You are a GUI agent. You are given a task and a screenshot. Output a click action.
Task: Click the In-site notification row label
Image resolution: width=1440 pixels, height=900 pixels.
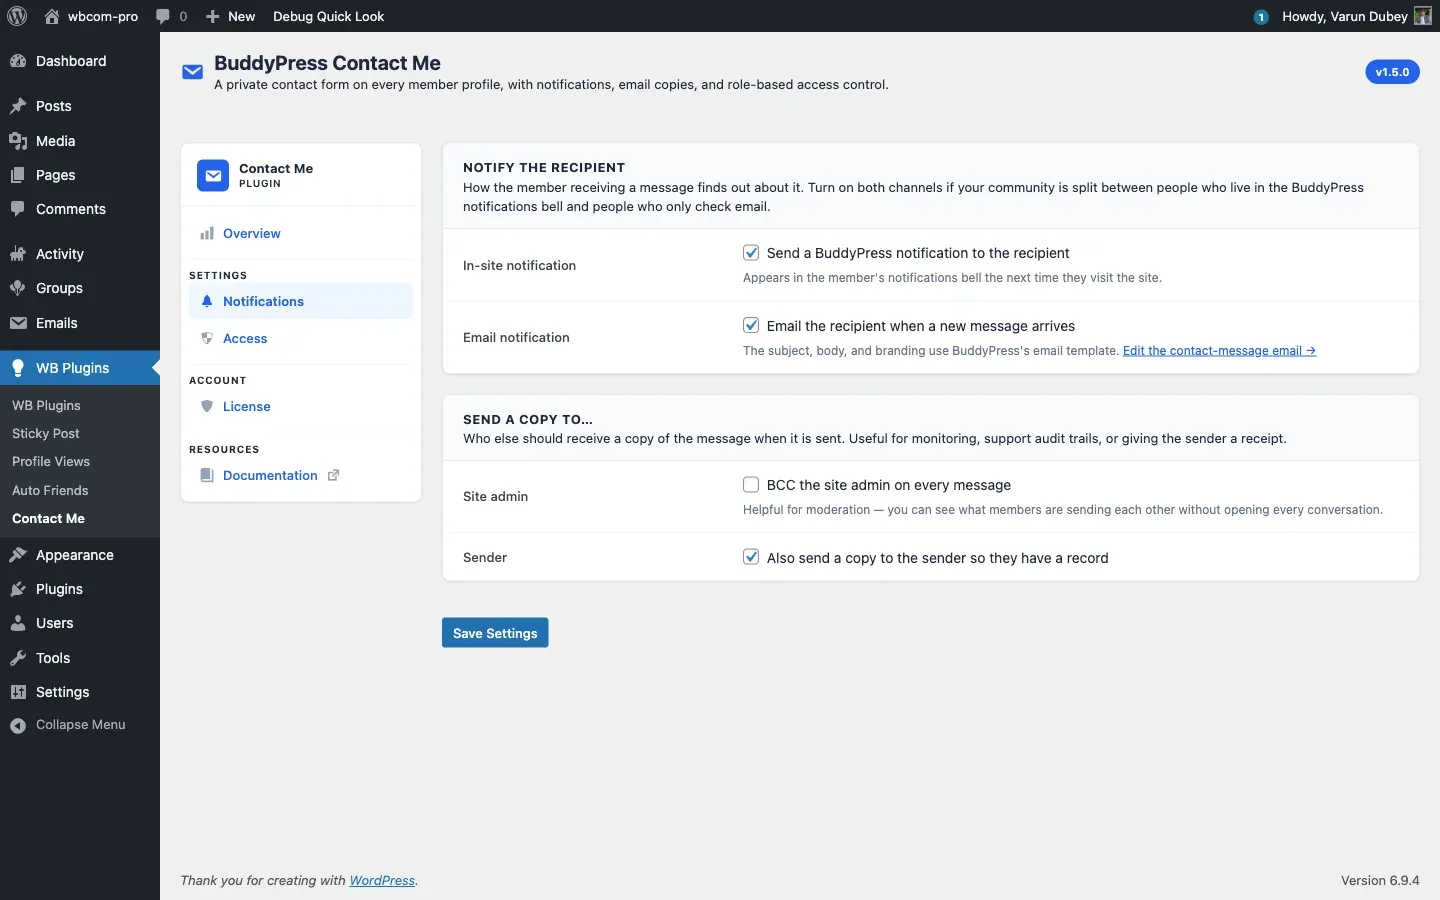pos(519,265)
